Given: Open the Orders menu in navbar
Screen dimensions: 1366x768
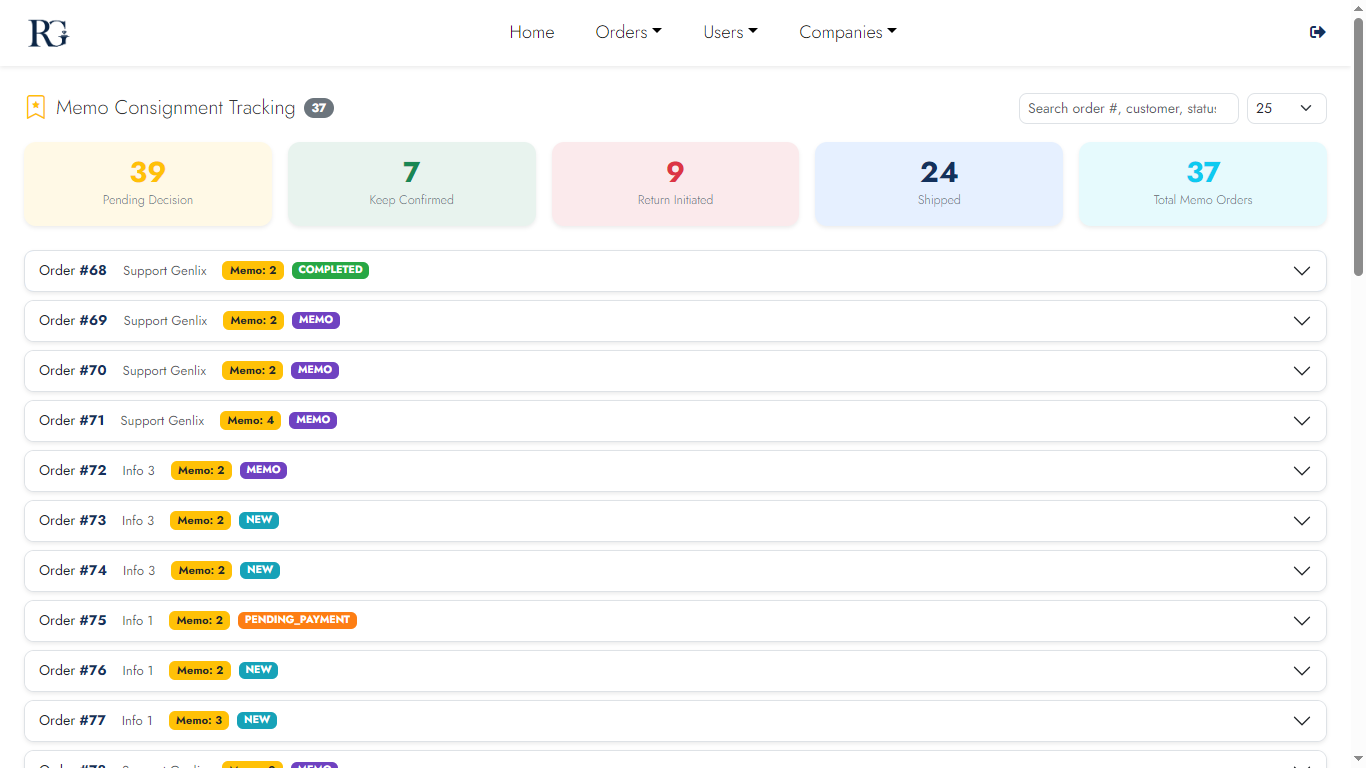Looking at the screenshot, I should click(628, 32).
